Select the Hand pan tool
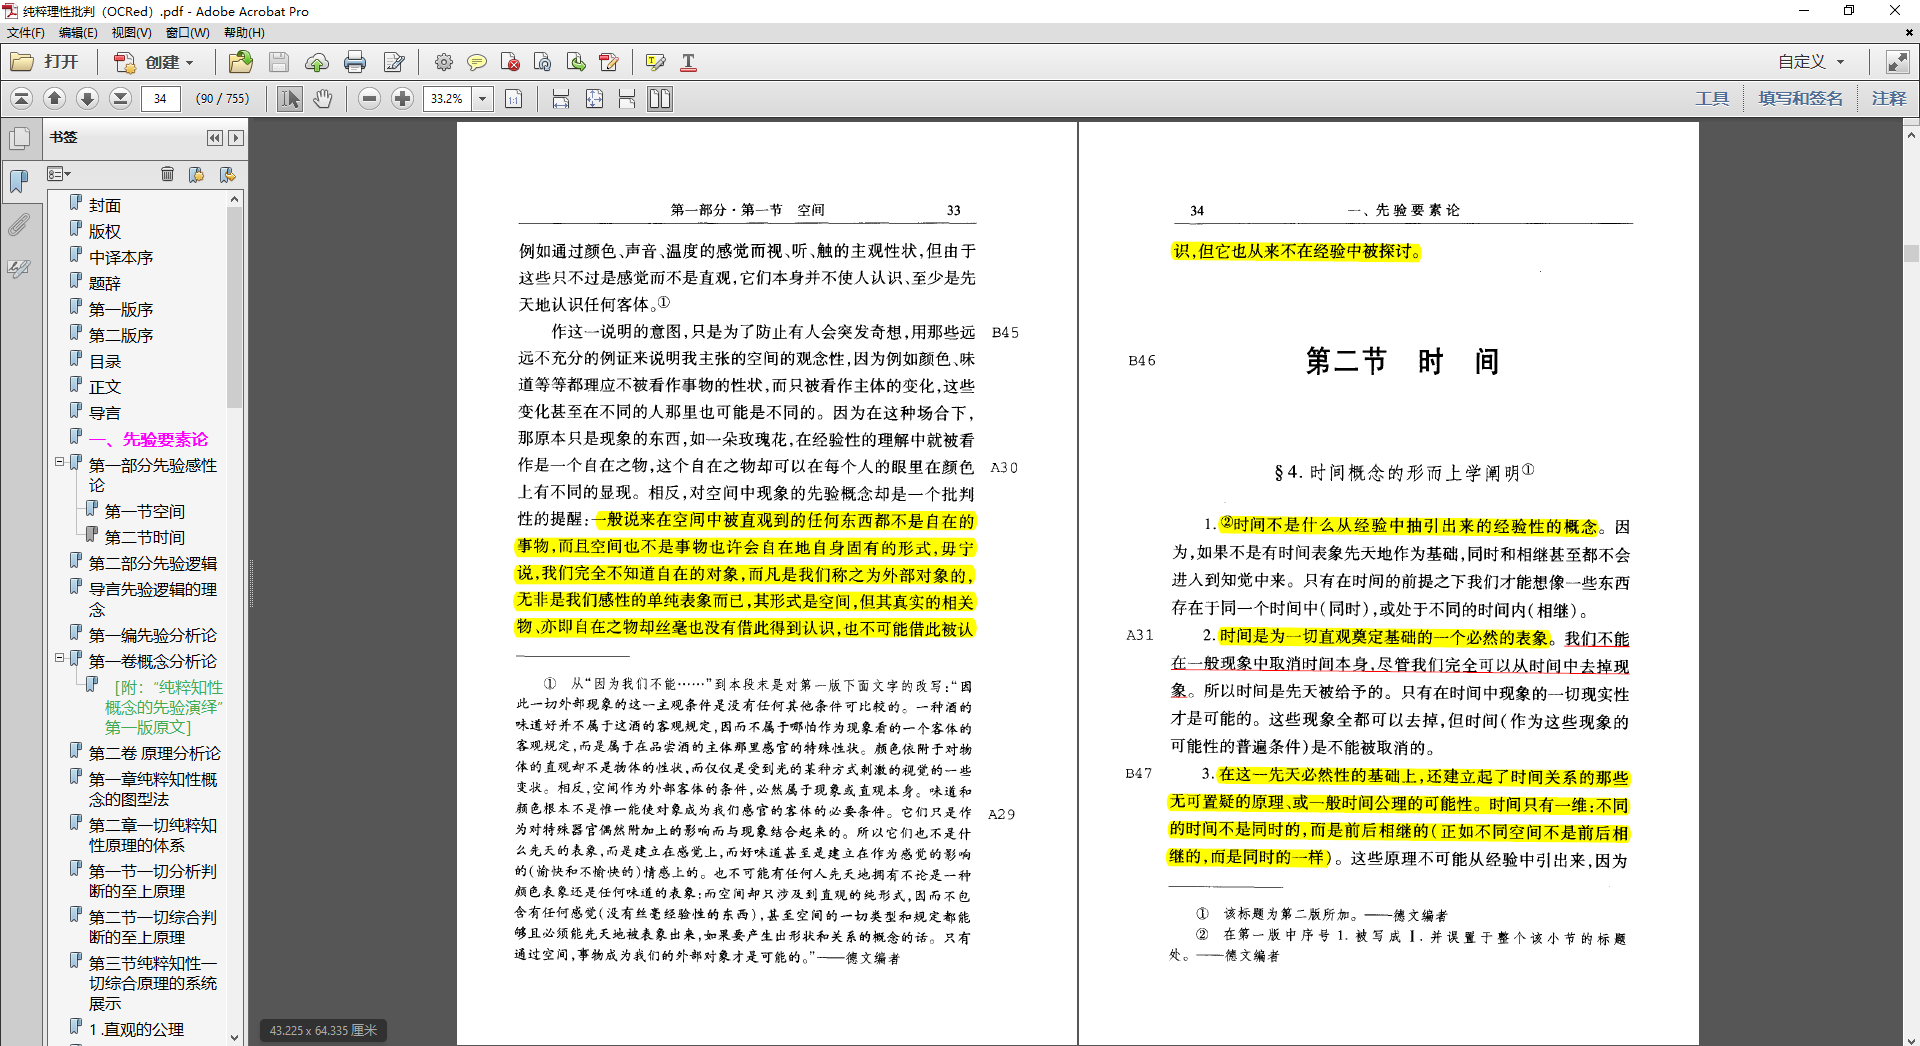 click(x=323, y=98)
